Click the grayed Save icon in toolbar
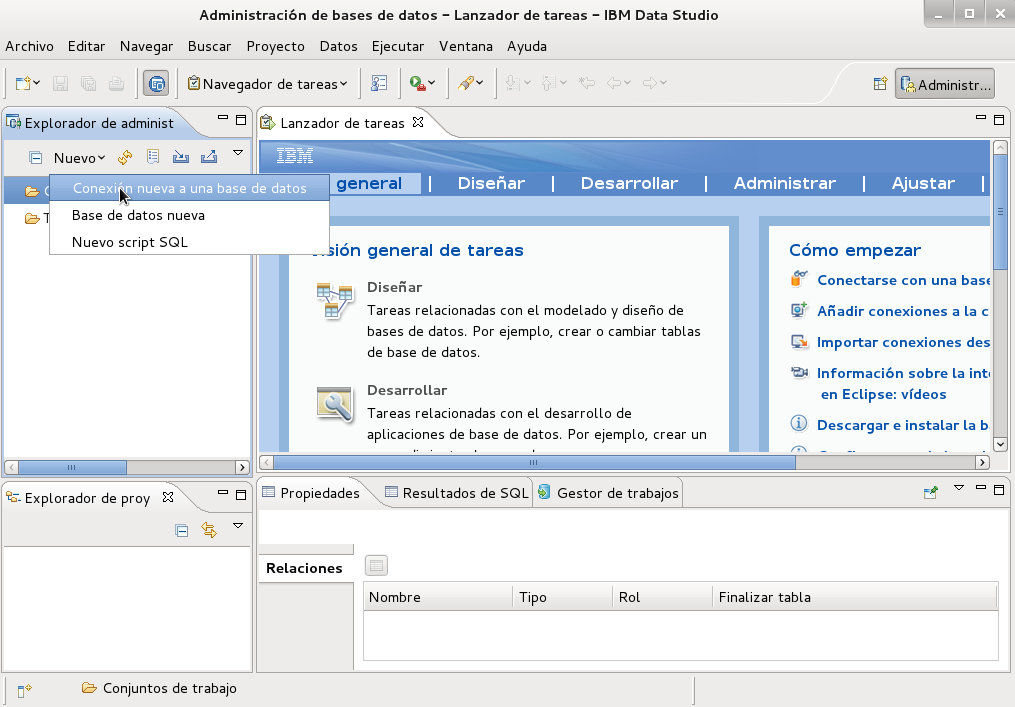Viewport: 1015px width, 707px height. [60, 84]
